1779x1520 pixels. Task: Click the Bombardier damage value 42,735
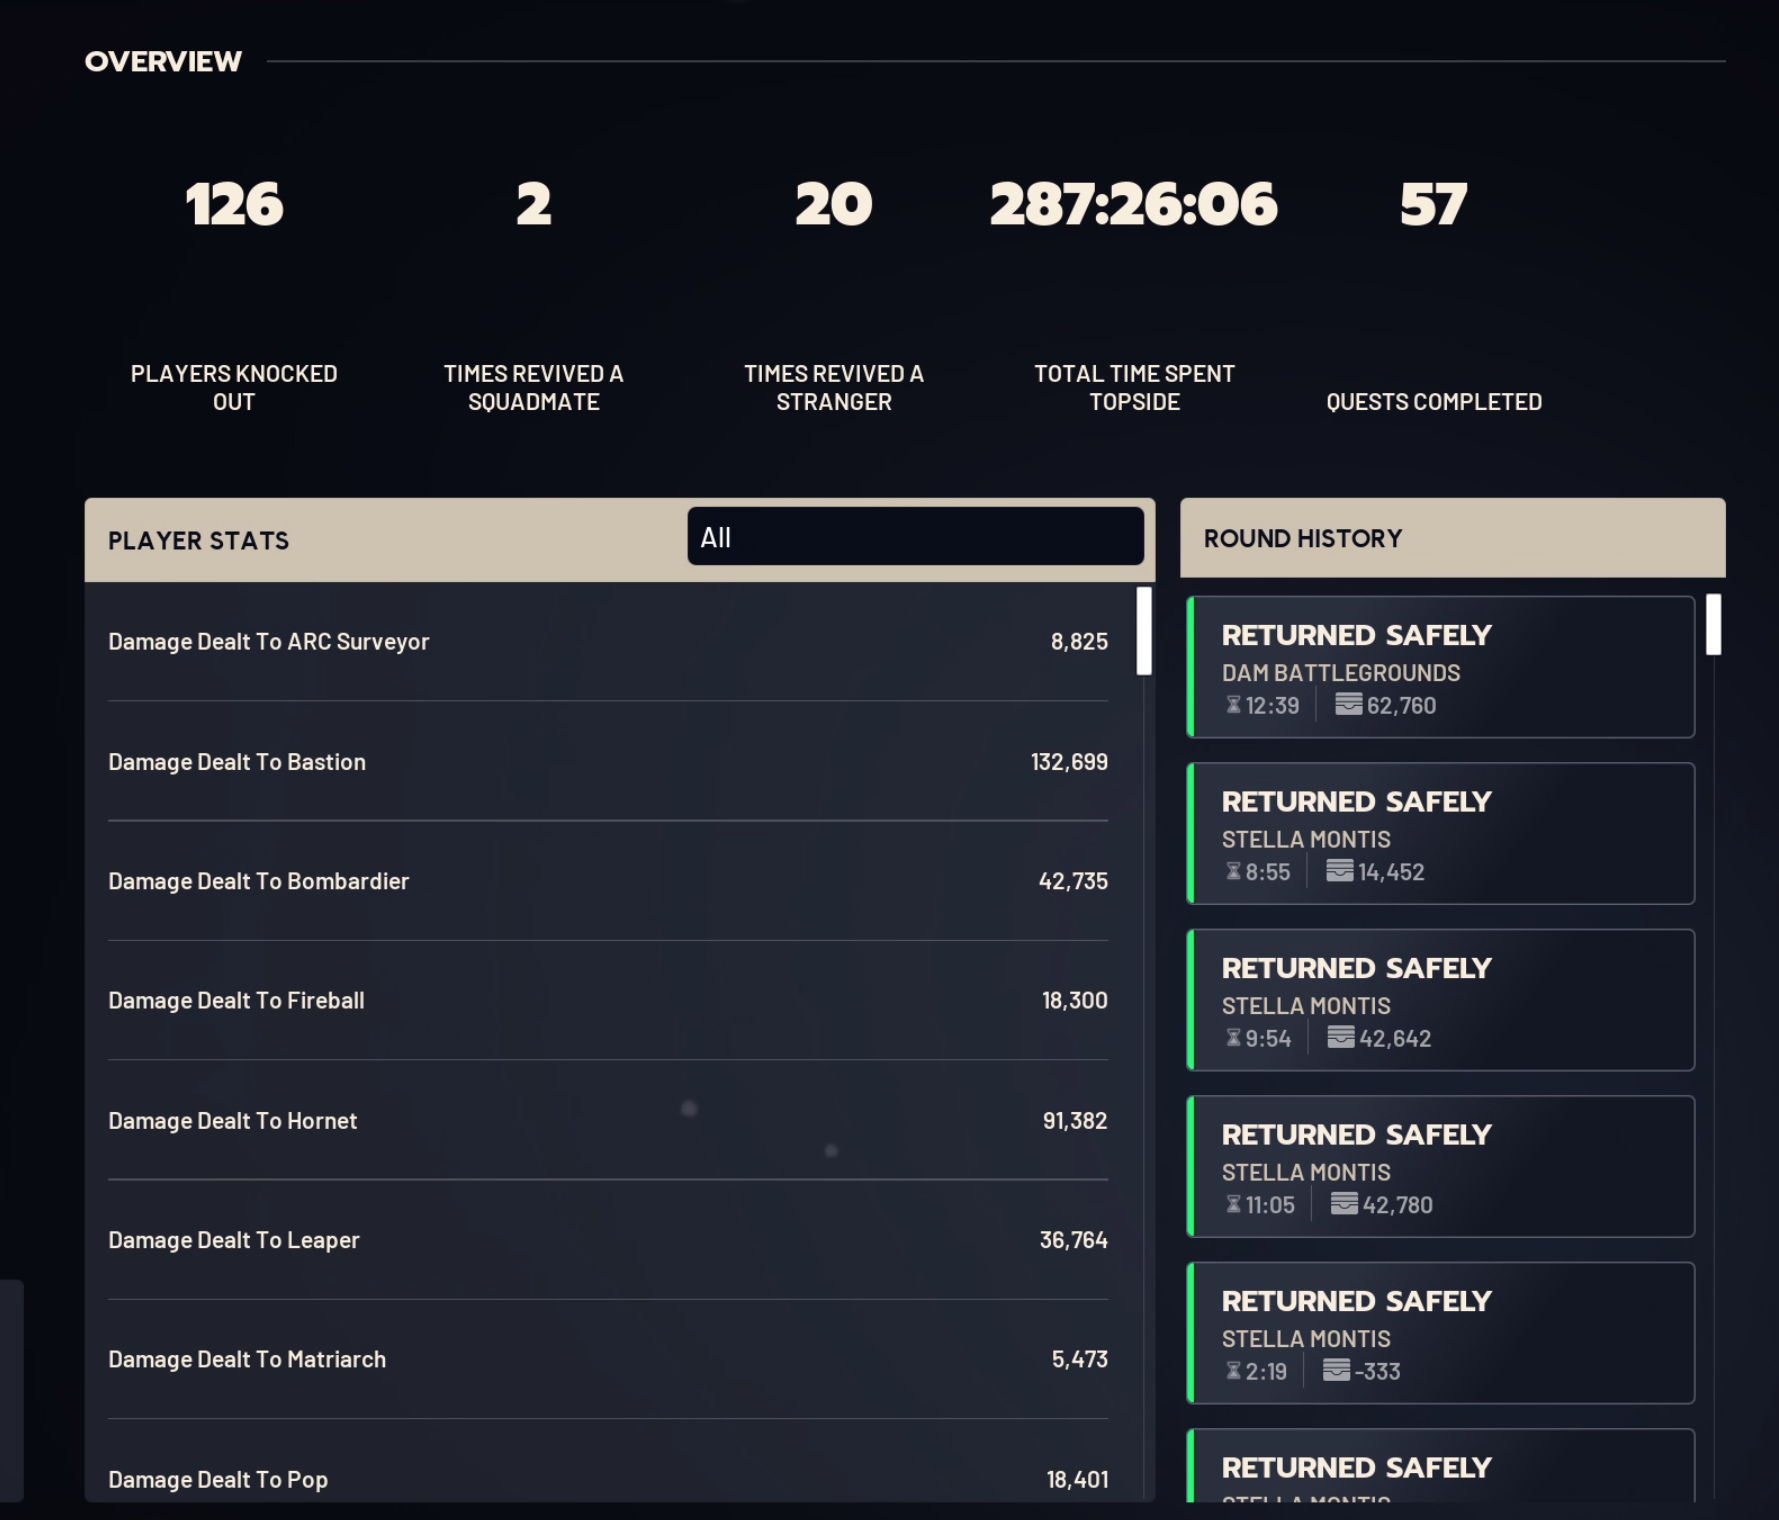pos(1073,881)
